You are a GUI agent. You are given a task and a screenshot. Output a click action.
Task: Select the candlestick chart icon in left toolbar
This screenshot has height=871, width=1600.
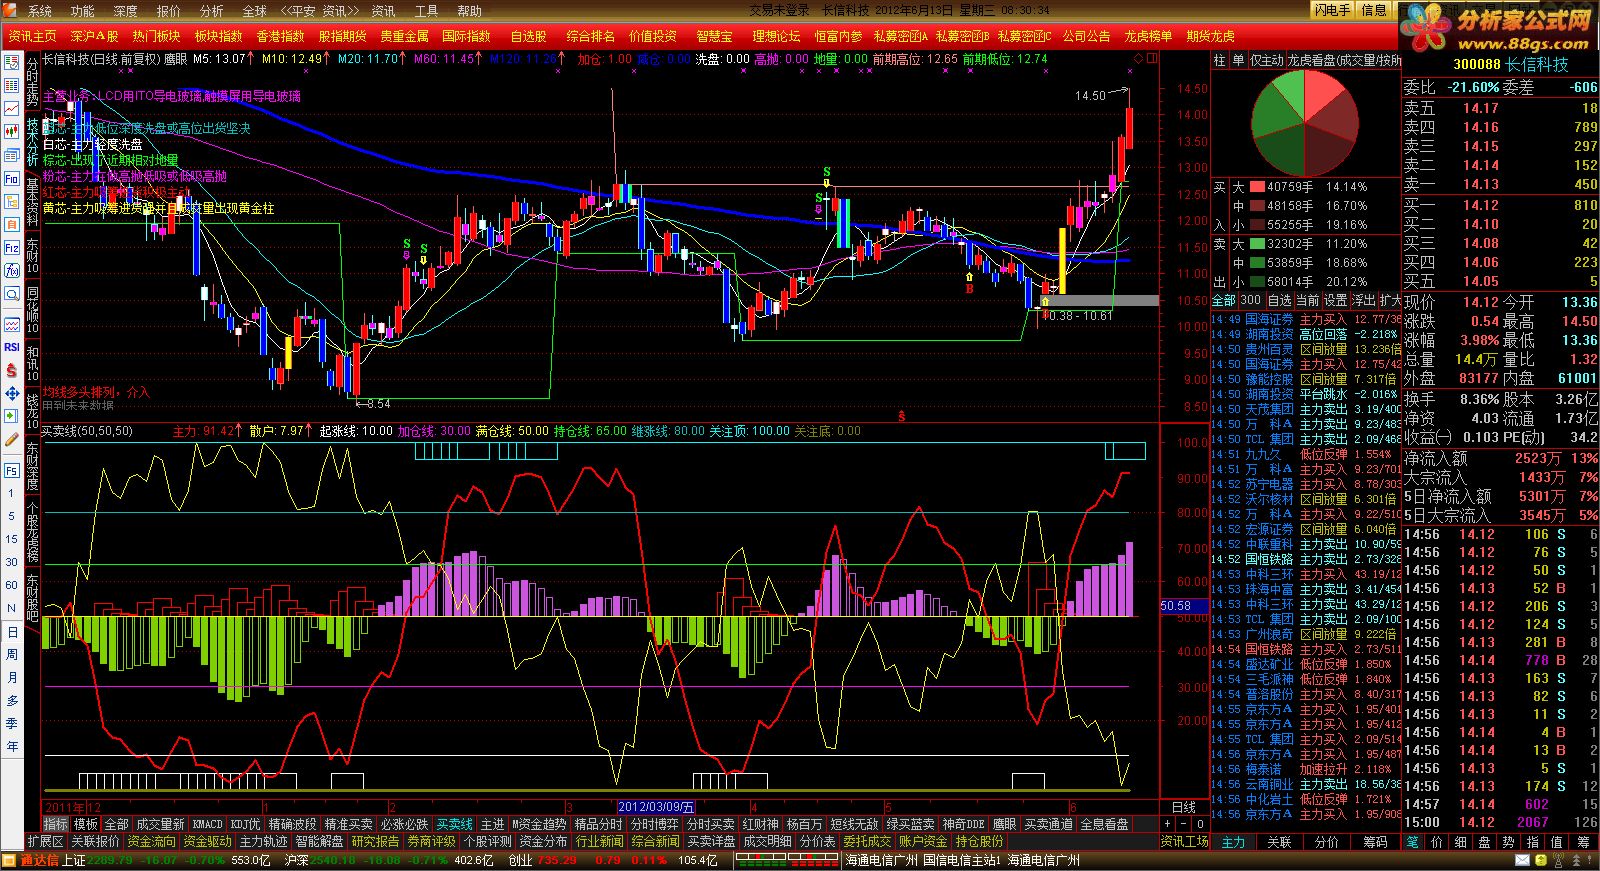coord(12,130)
